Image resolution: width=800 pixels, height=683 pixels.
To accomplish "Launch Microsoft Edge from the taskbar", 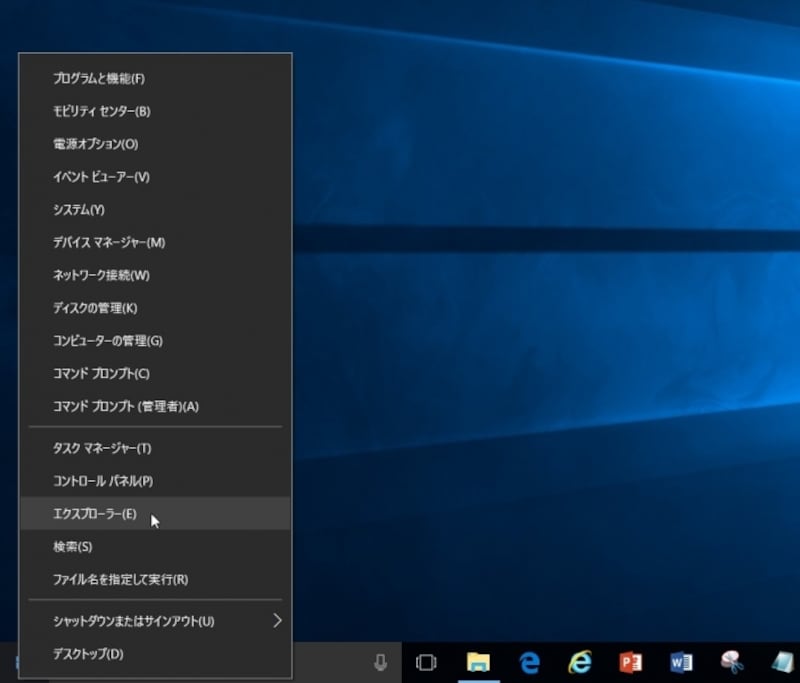I will click(529, 662).
